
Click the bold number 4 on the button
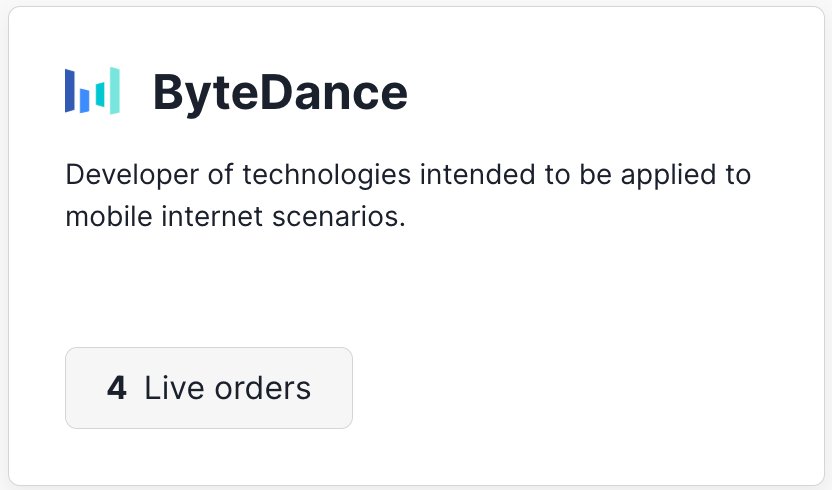coord(117,388)
